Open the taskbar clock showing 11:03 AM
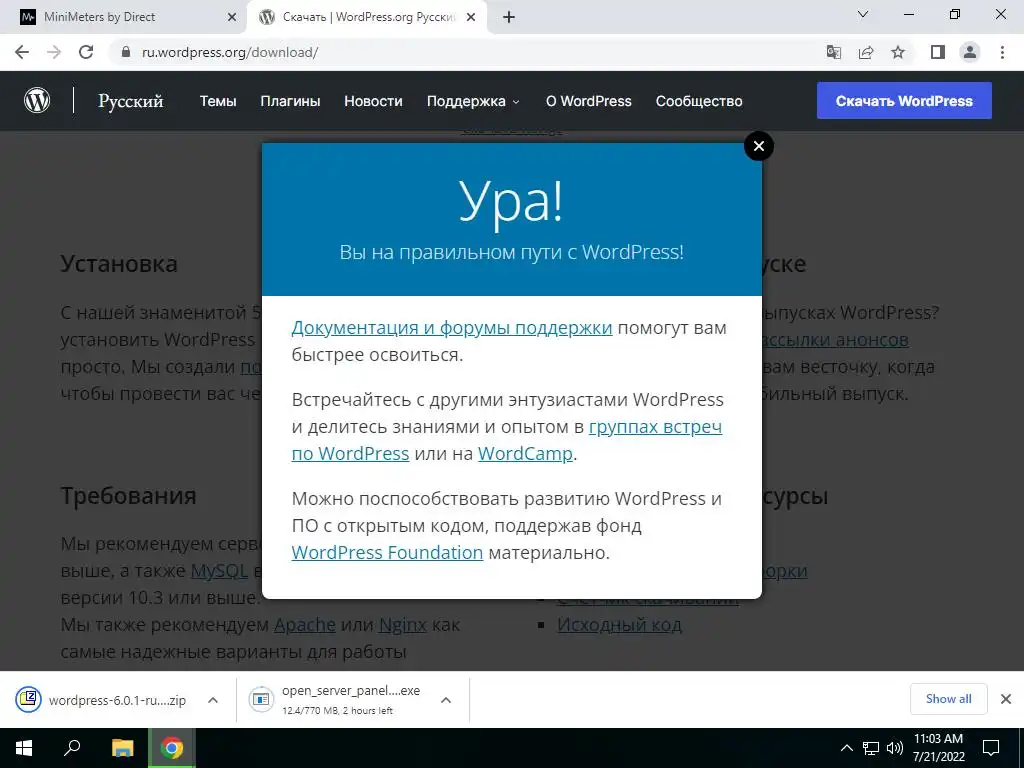The height and width of the screenshot is (768, 1024). tap(938, 748)
